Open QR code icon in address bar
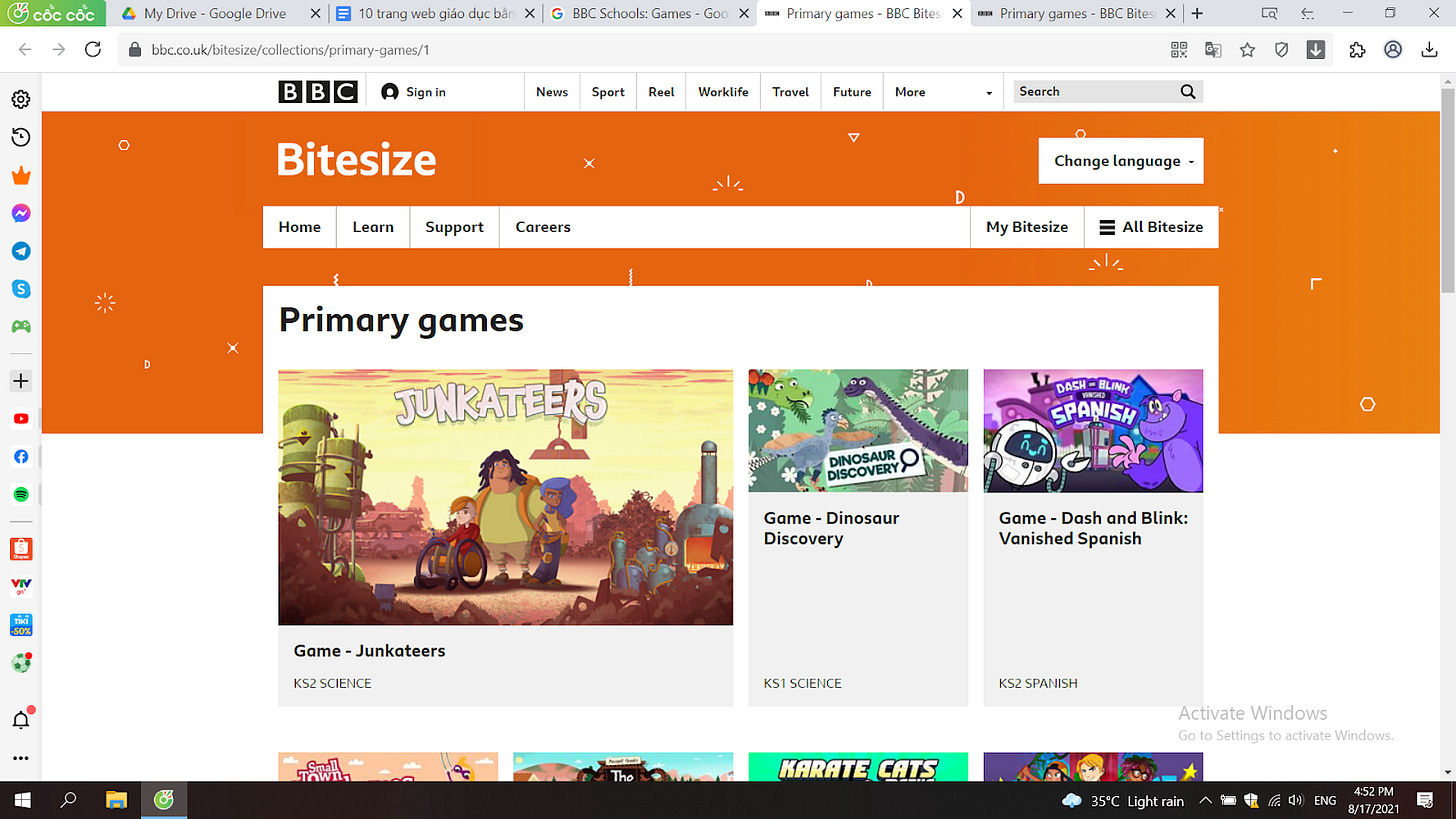The height and width of the screenshot is (819, 1456). [x=1179, y=50]
